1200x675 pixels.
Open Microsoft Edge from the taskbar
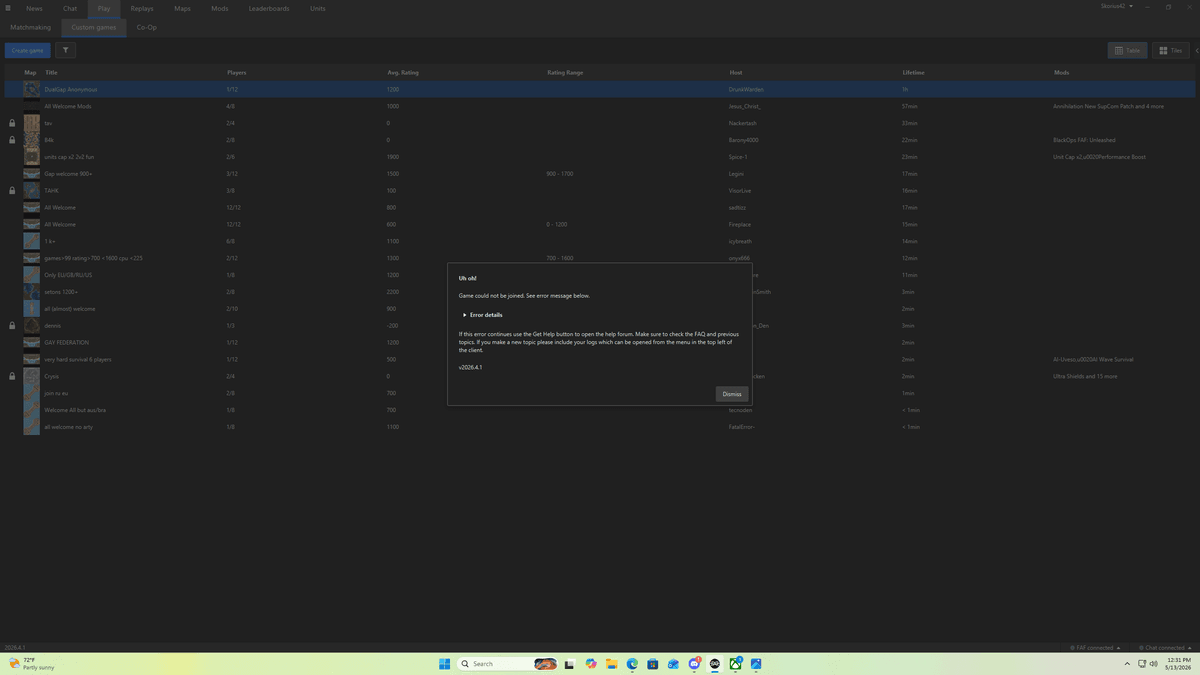pos(632,664)
